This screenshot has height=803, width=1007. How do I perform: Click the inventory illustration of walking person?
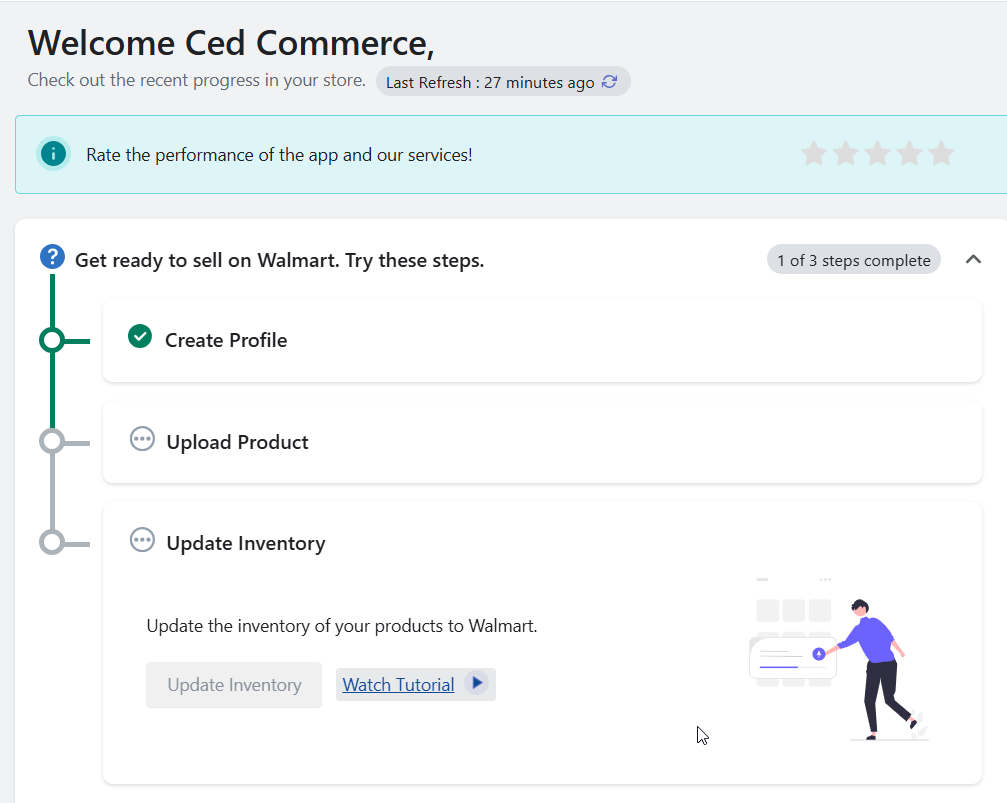point(840,660)
